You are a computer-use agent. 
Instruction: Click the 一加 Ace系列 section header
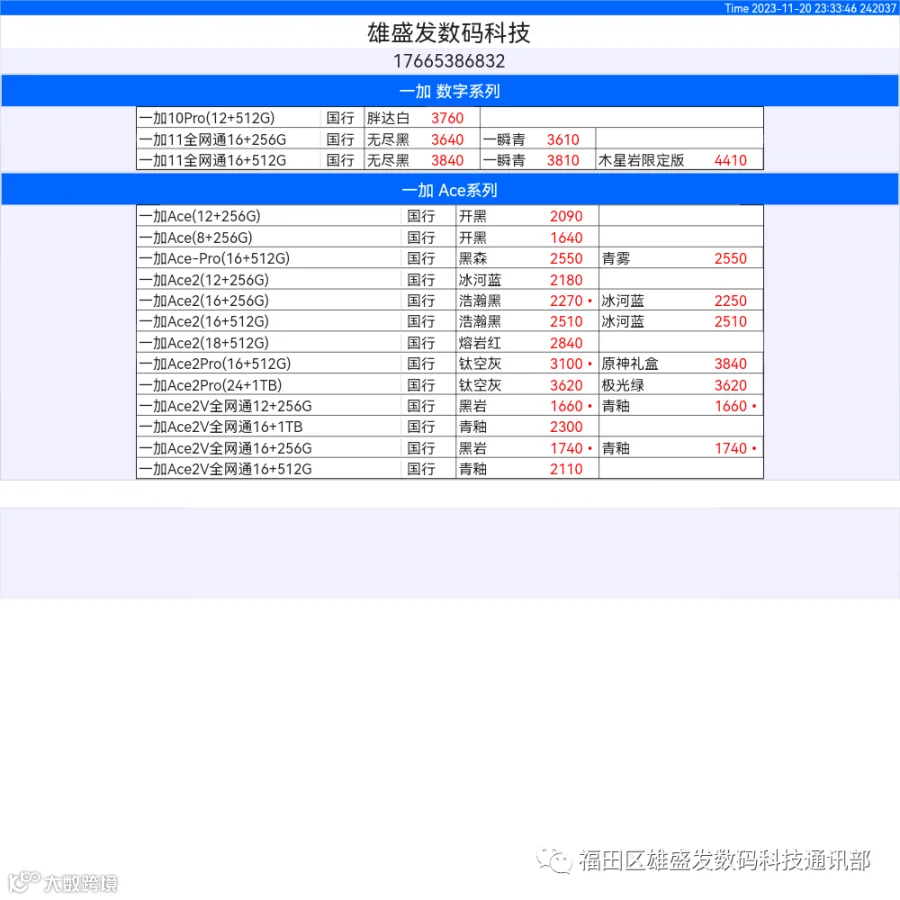tap(449, 191)
